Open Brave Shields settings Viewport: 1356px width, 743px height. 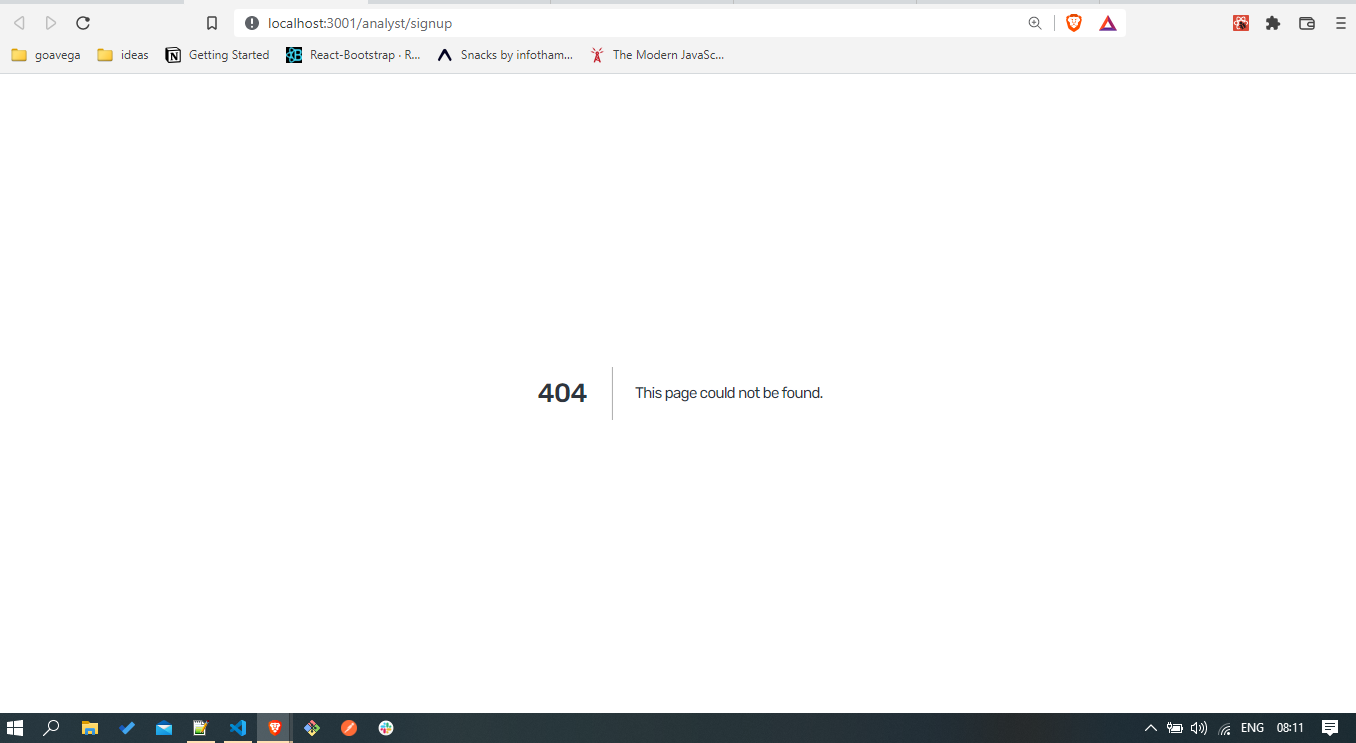pos(1073,22)
